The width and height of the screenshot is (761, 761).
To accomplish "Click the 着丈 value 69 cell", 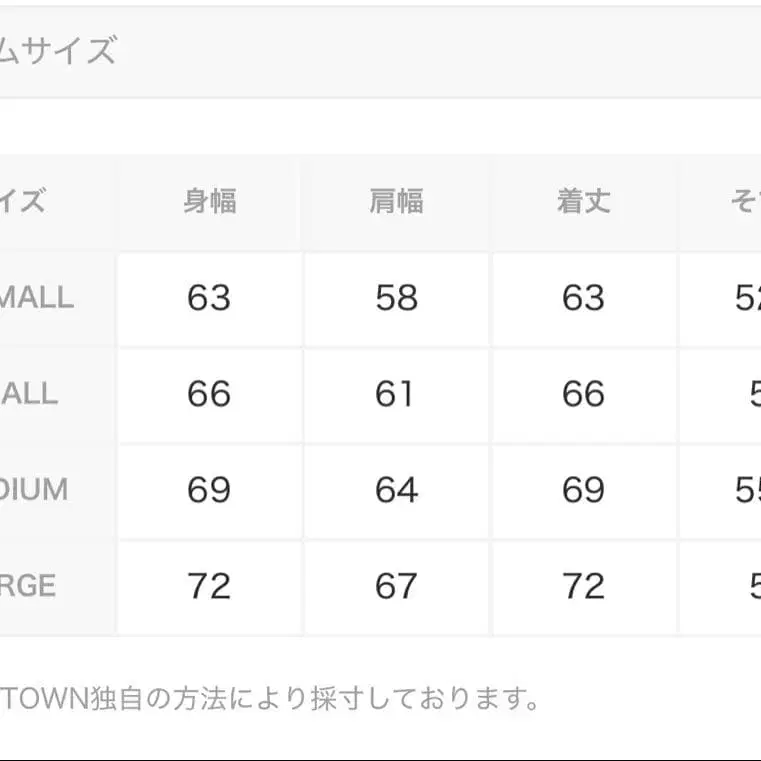I will 583,490.
